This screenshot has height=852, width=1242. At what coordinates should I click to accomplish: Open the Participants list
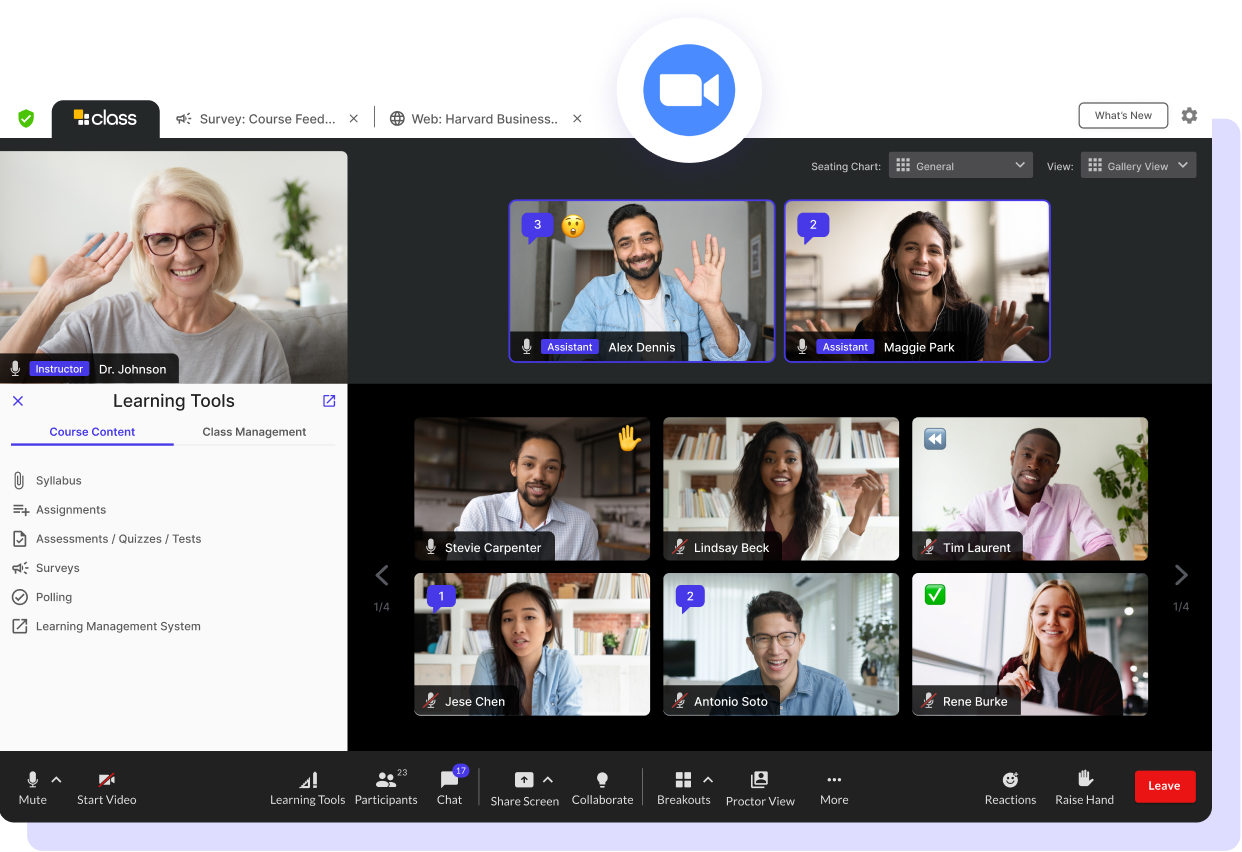tap(385, 780)
